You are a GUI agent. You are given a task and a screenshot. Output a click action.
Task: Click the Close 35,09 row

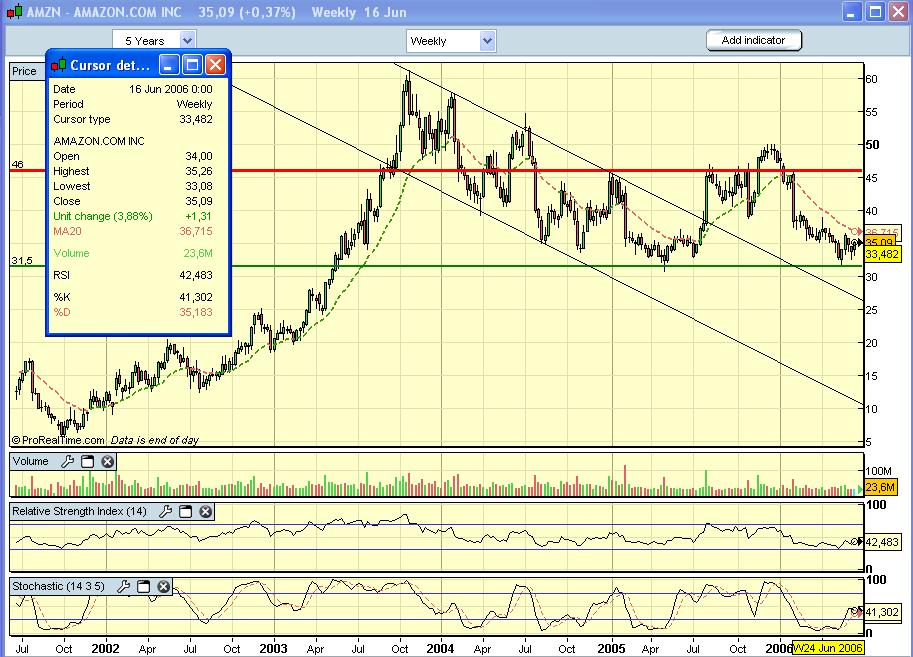[x=133, y=201]
